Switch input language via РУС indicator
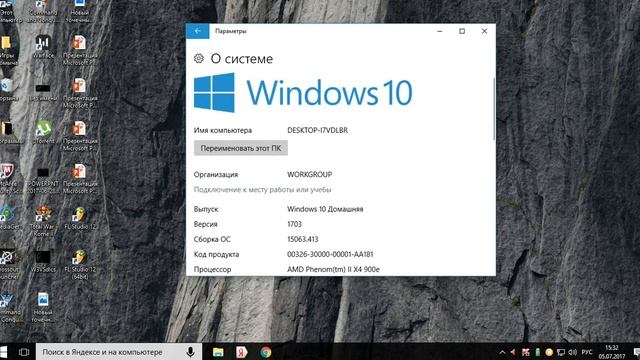The image size is (640, 360). click(587, 352)
